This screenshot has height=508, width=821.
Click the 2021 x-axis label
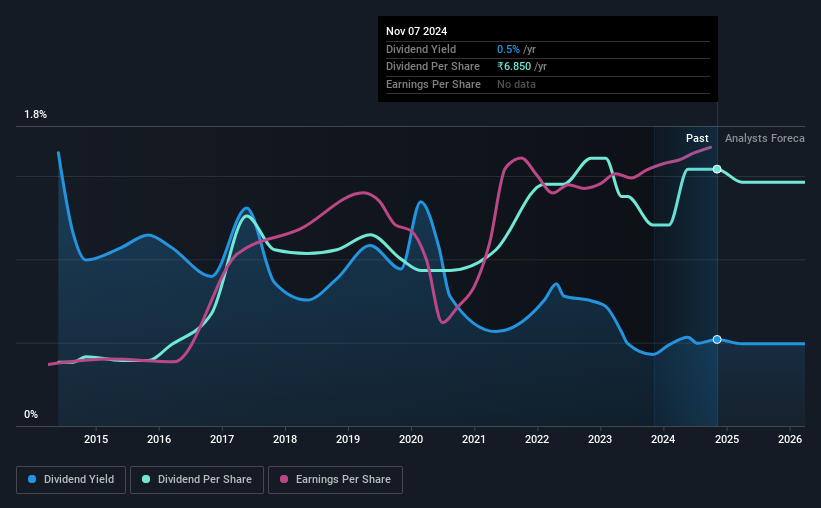pyautogui.click(x=474, y=439)
